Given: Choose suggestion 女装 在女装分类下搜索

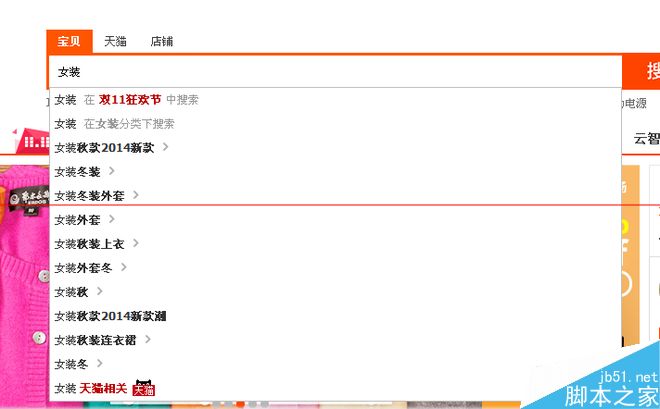Looking at the screenshot, I should pos(335,124).
